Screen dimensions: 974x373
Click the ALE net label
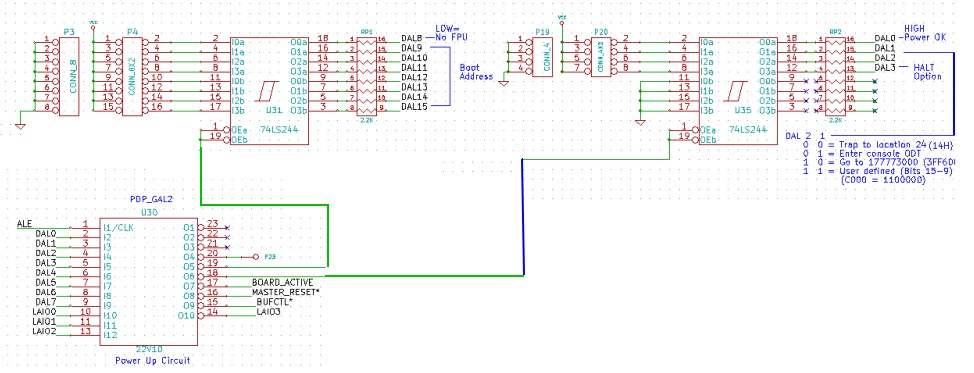click(25, 224)
